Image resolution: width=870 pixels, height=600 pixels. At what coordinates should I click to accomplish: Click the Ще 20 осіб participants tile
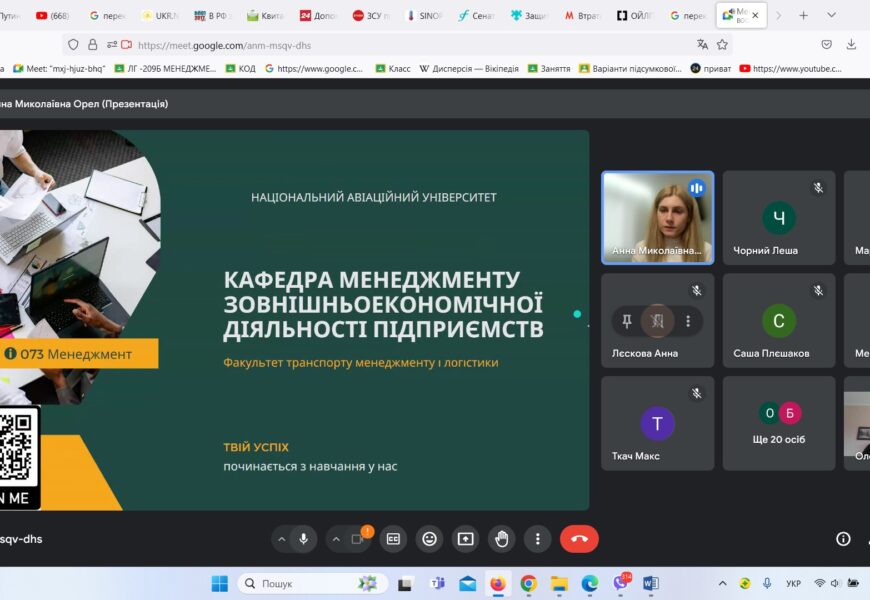pyautogui.click(x=778, y=423)
